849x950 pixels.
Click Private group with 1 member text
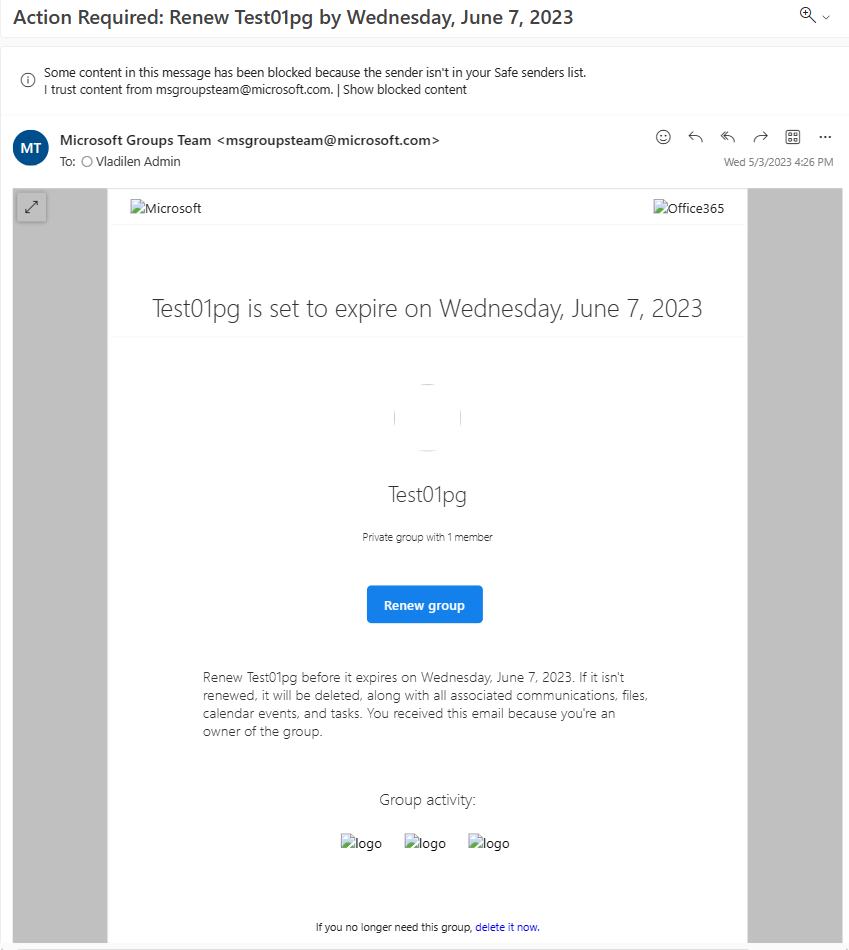(427, 537)
